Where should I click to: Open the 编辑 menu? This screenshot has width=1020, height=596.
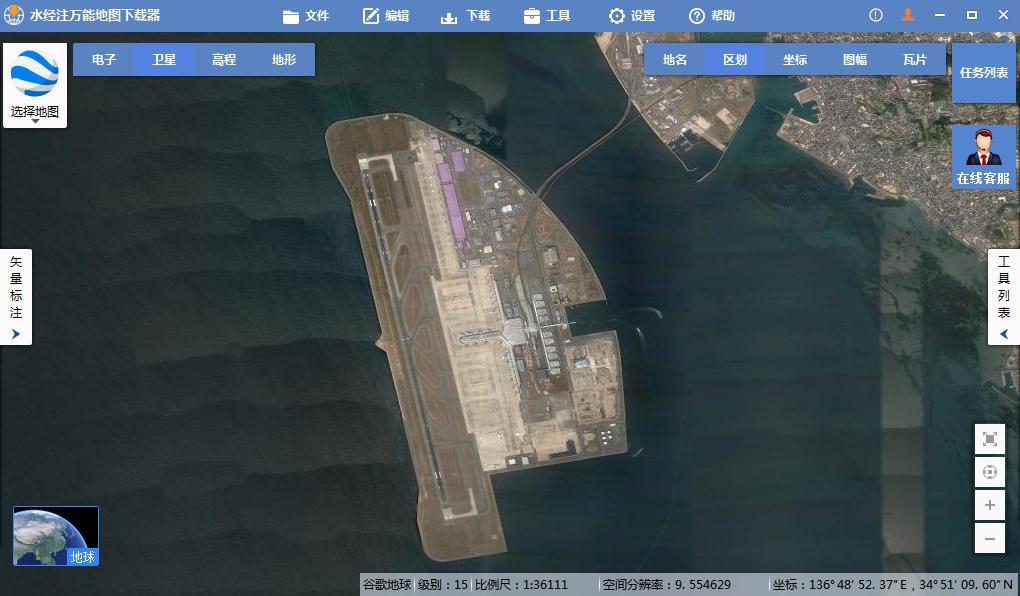coord(386,16)
